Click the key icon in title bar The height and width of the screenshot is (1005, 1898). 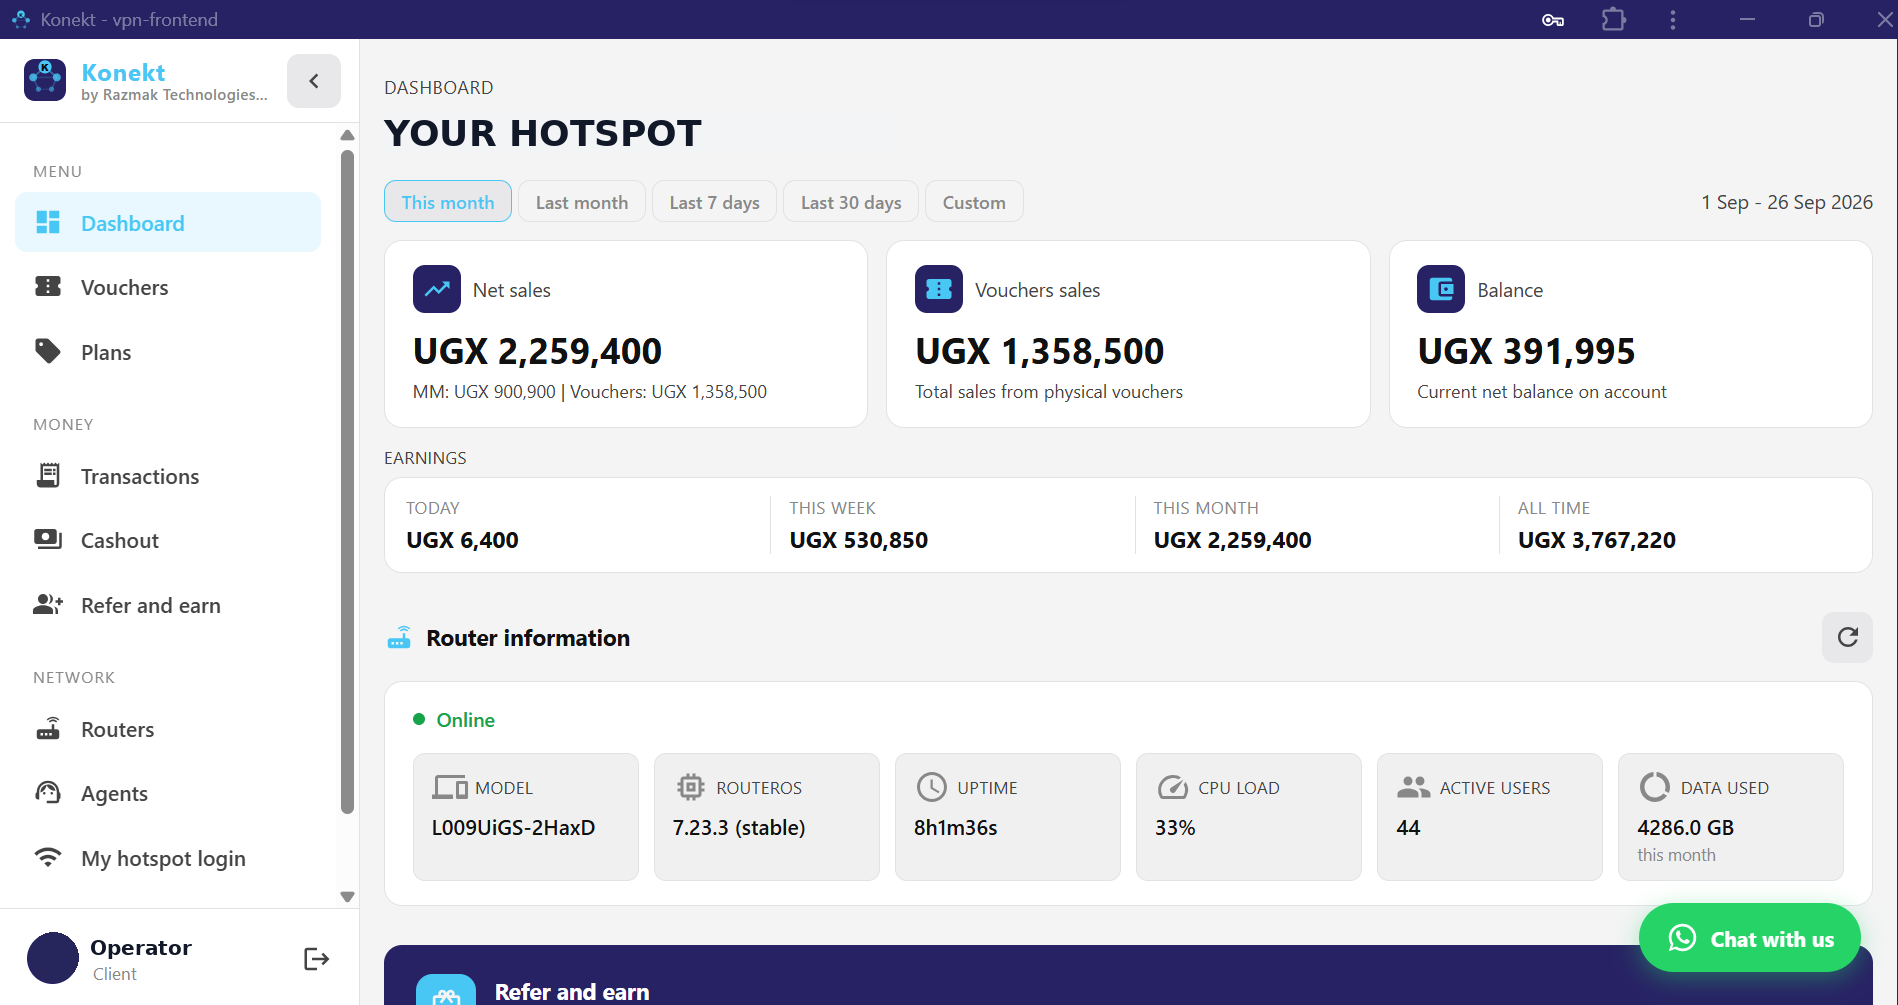click(1552, 20)
